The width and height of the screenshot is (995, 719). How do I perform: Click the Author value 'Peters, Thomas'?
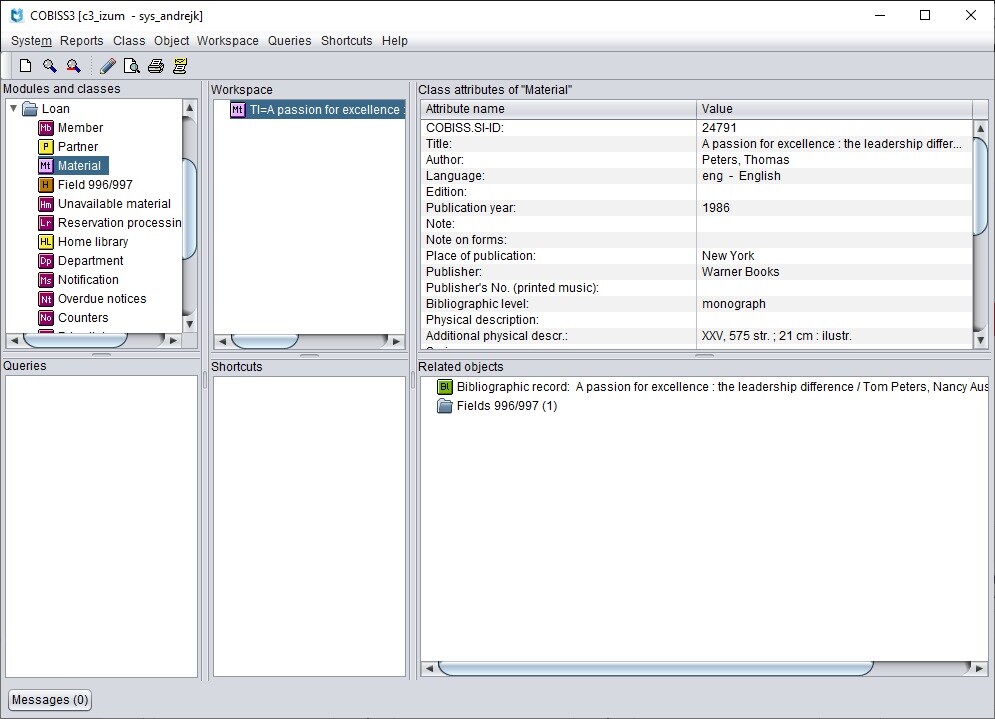(746, 160)
